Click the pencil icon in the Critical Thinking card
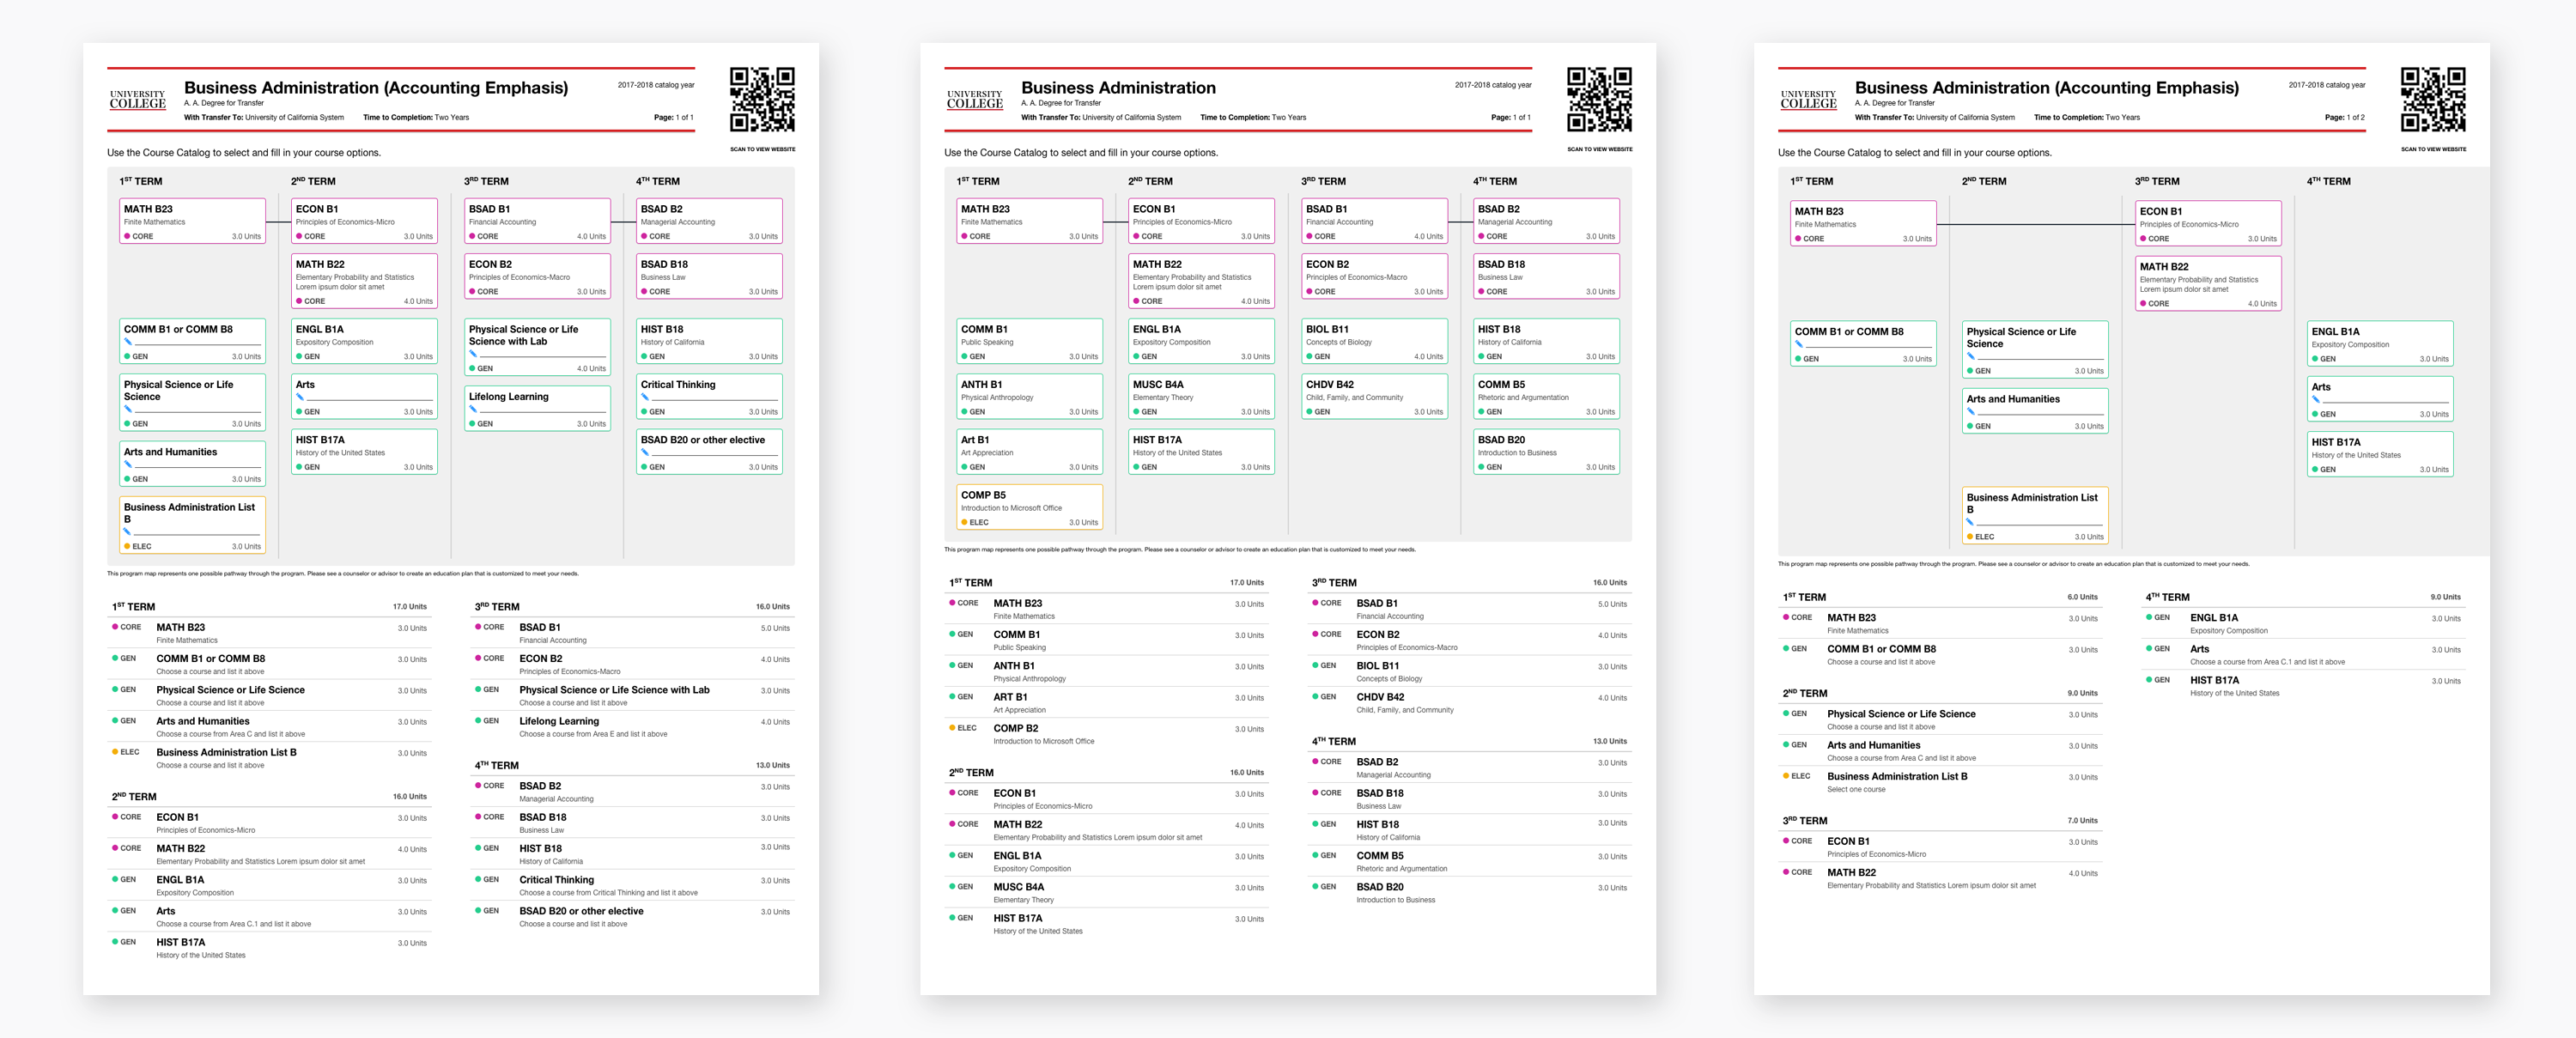This screenshot has height=1038, width=2576. click(645, 397)
